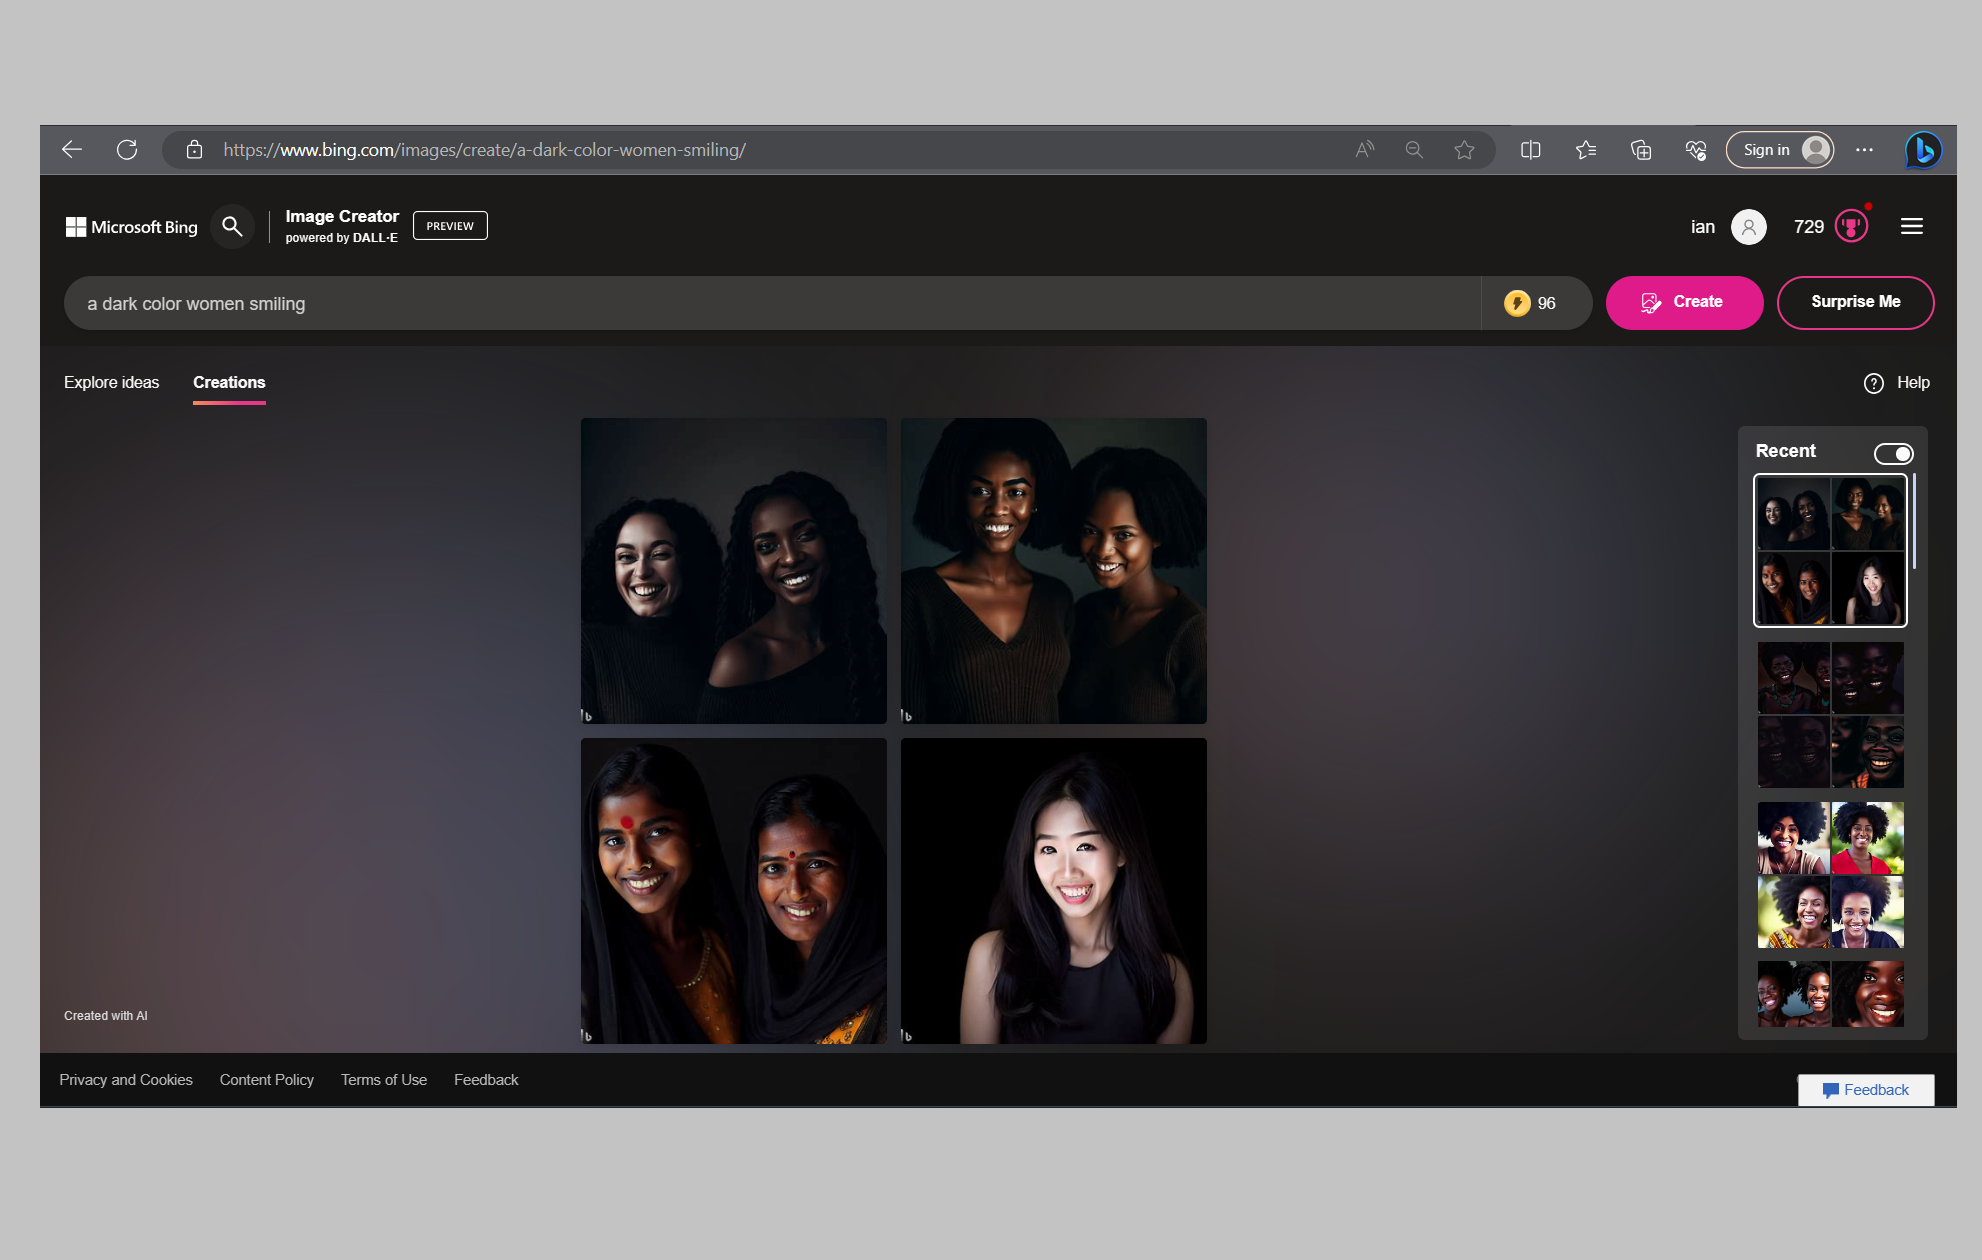Open split screen browser icon
Screen dimensions: 1982x1260
[x=1530, y=150]
